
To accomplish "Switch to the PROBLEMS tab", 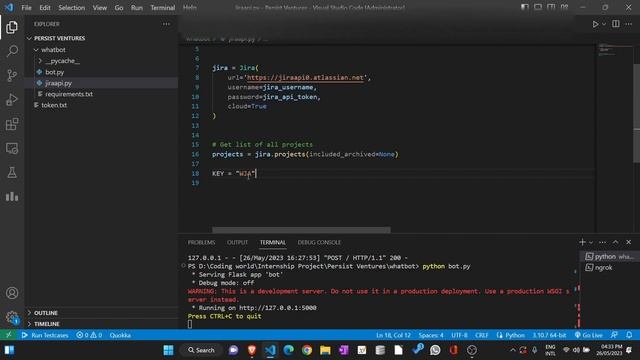I will coord(201,242).
